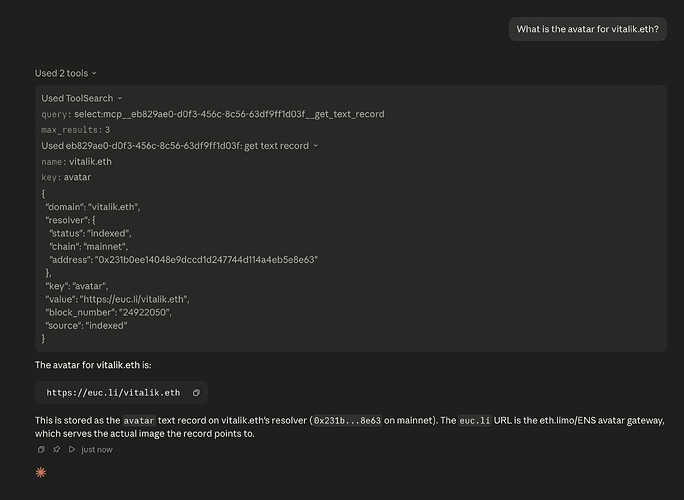Click the "domain": "vitalik.eth" line
This screenshot has height=500, width=684.
click(93, 207)
